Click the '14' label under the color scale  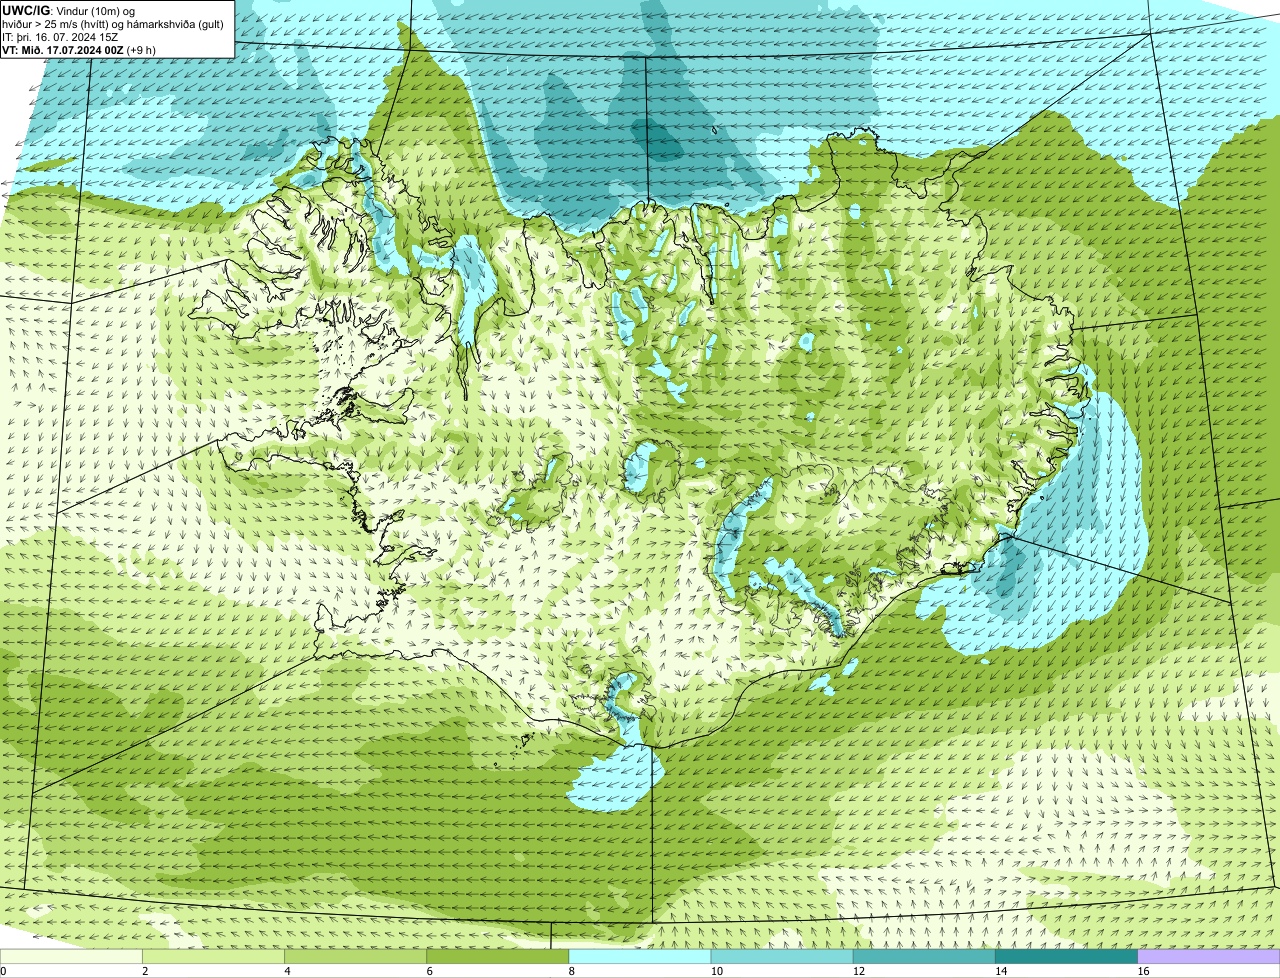1001,971
